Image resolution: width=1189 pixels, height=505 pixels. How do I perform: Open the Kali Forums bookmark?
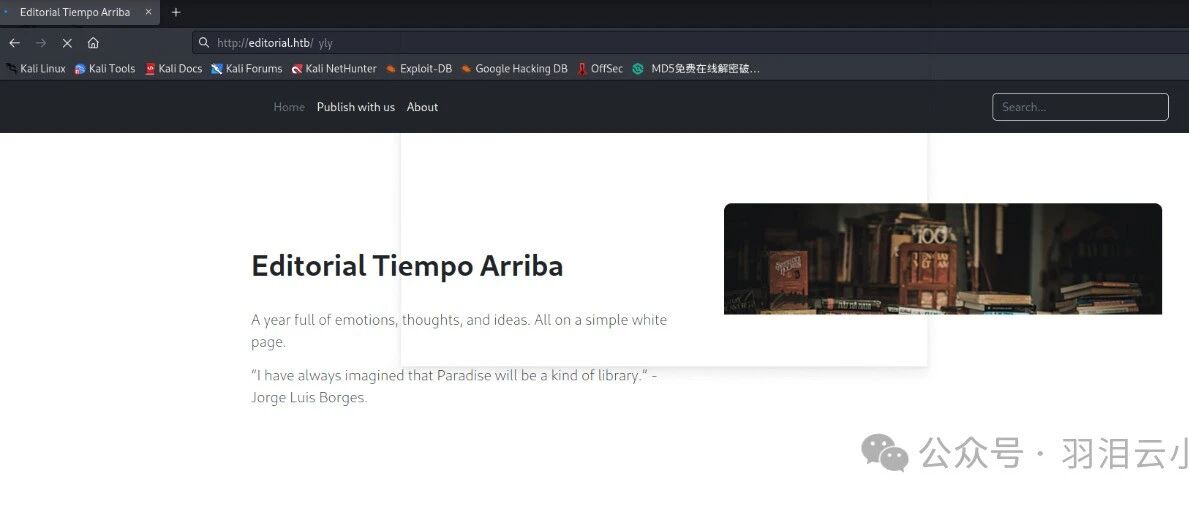(246, 68)
